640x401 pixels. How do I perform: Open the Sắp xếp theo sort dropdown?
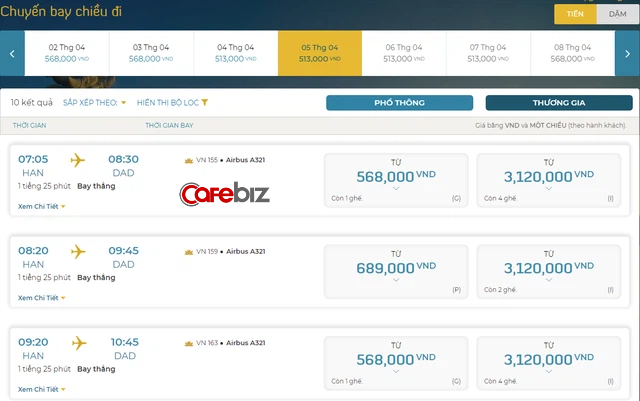(x=95, y=103)
